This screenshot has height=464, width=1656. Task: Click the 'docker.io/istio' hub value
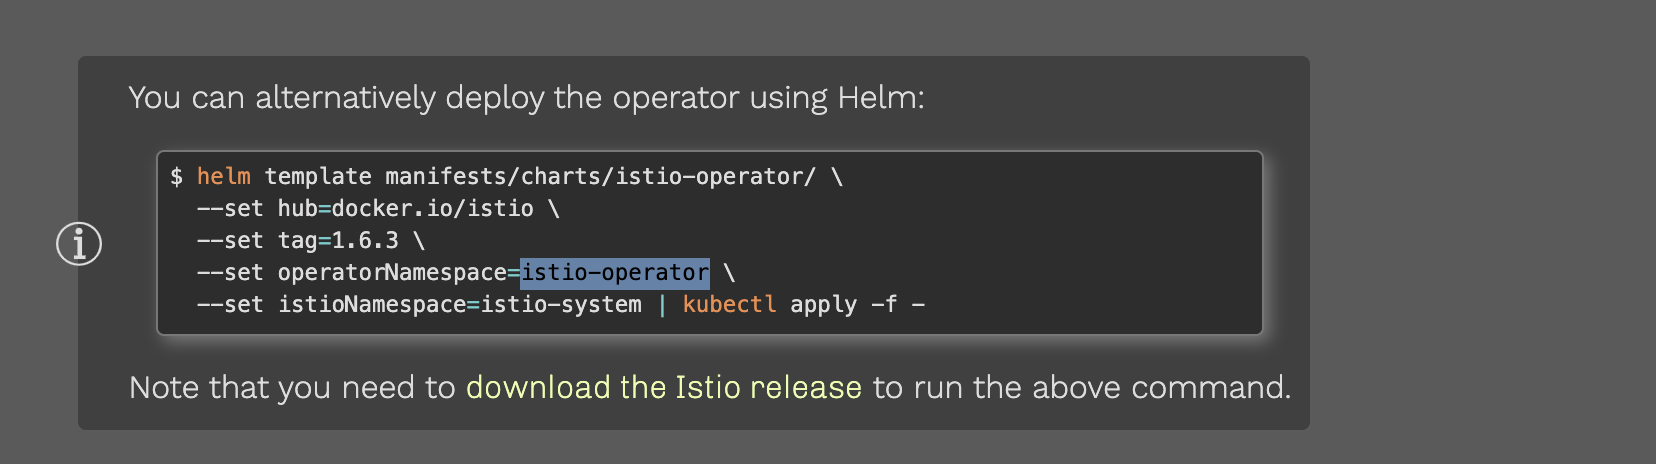432,208
